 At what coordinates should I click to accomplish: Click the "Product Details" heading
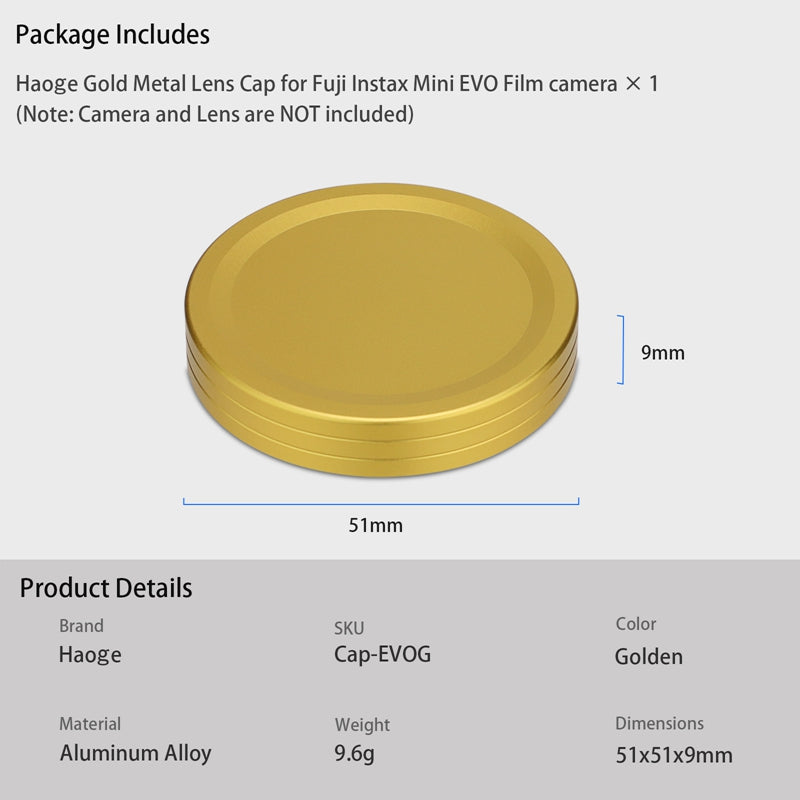(106, 588)
